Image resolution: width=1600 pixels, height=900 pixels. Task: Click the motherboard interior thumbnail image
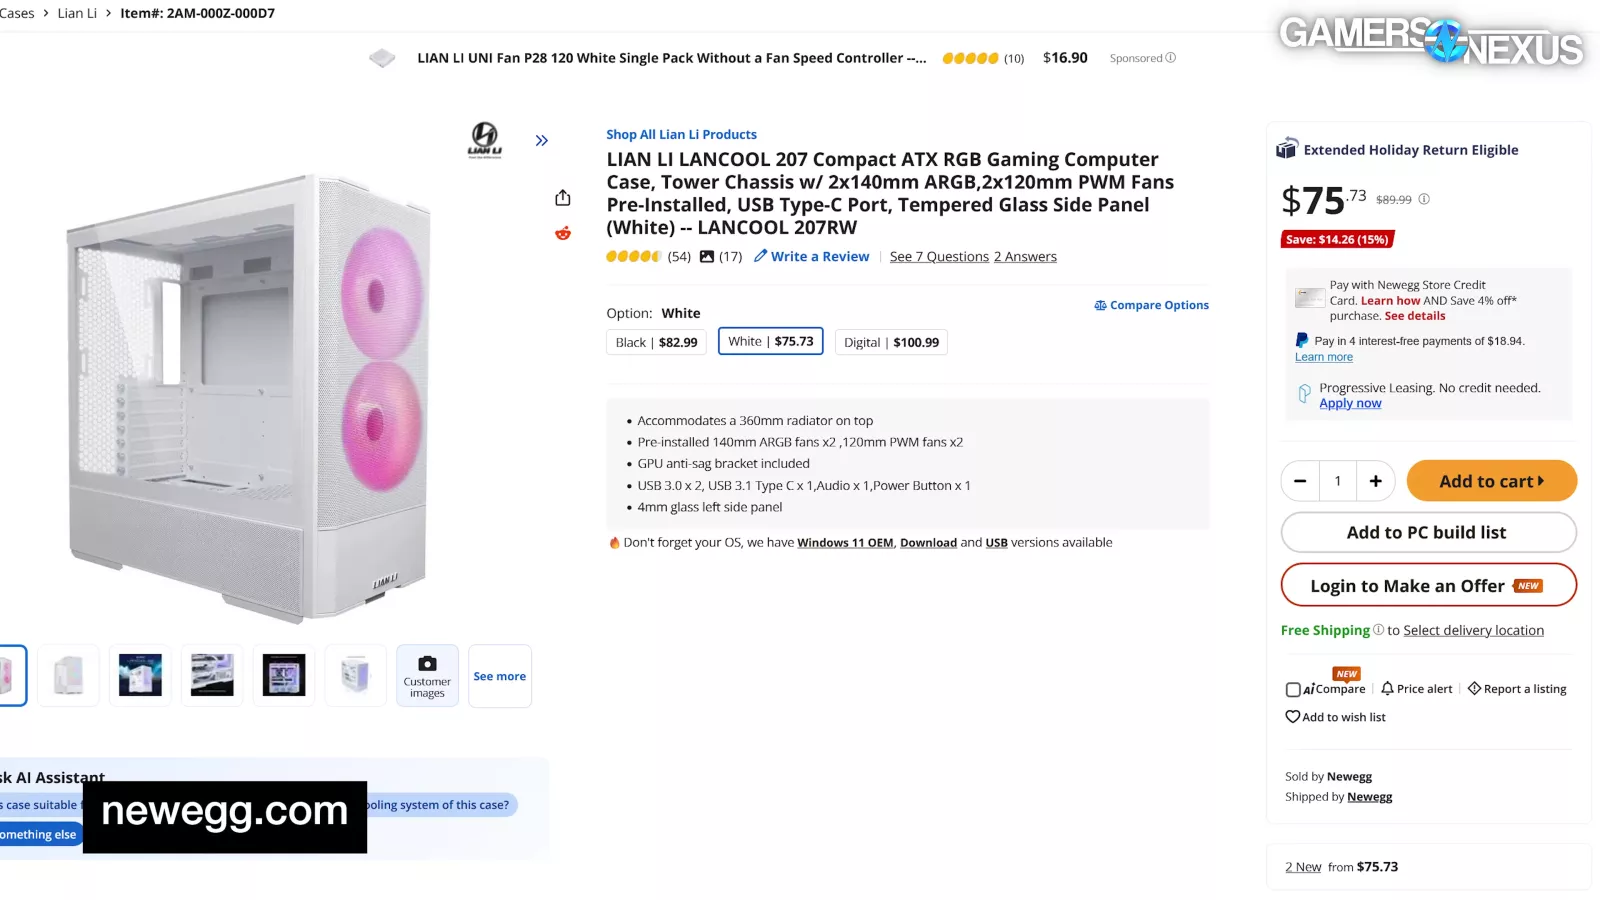click(x=284, y=676)
